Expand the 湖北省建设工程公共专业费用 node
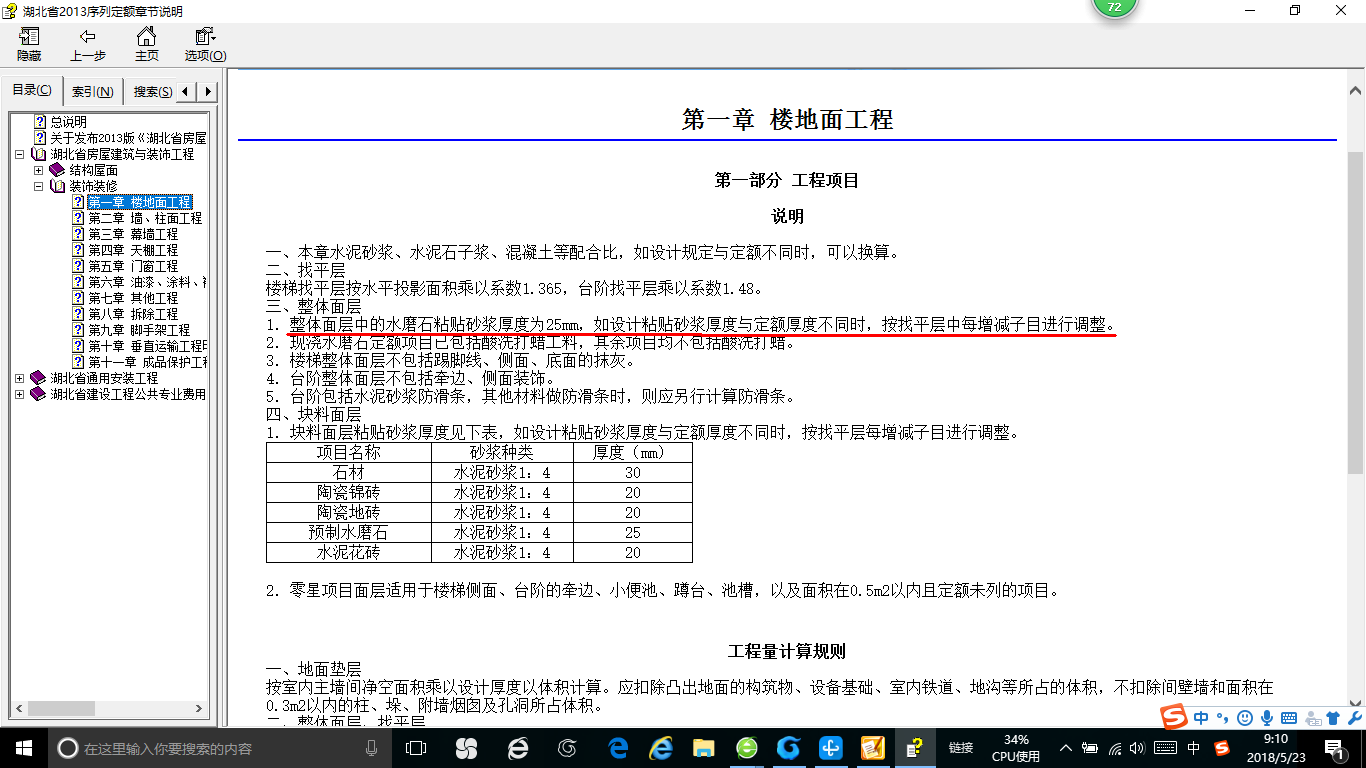The width and height of the screenshot is (1366, 768). [20, 394]
